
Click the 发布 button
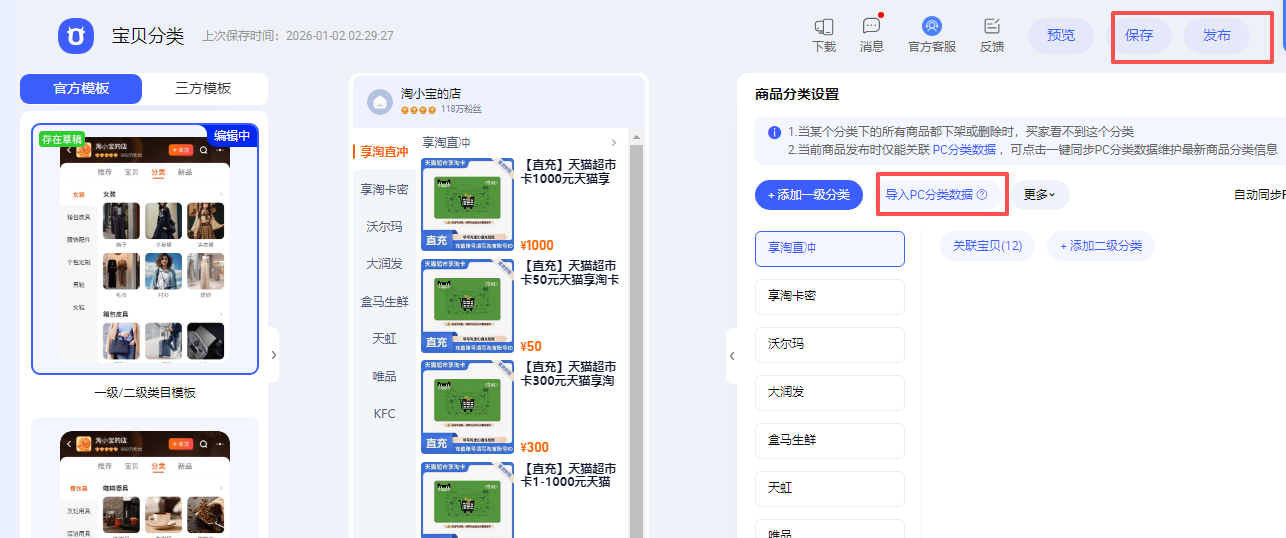tap(1216, 36)
